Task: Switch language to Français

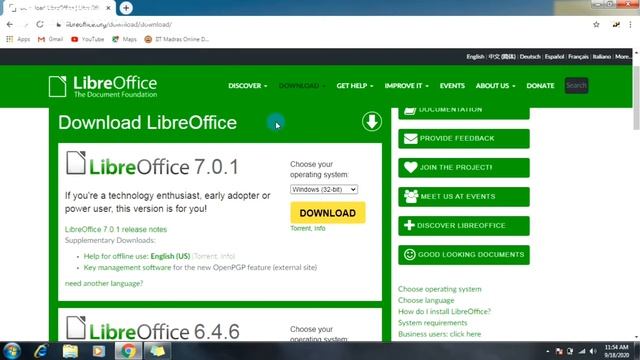Action: (x=578, y=57)
